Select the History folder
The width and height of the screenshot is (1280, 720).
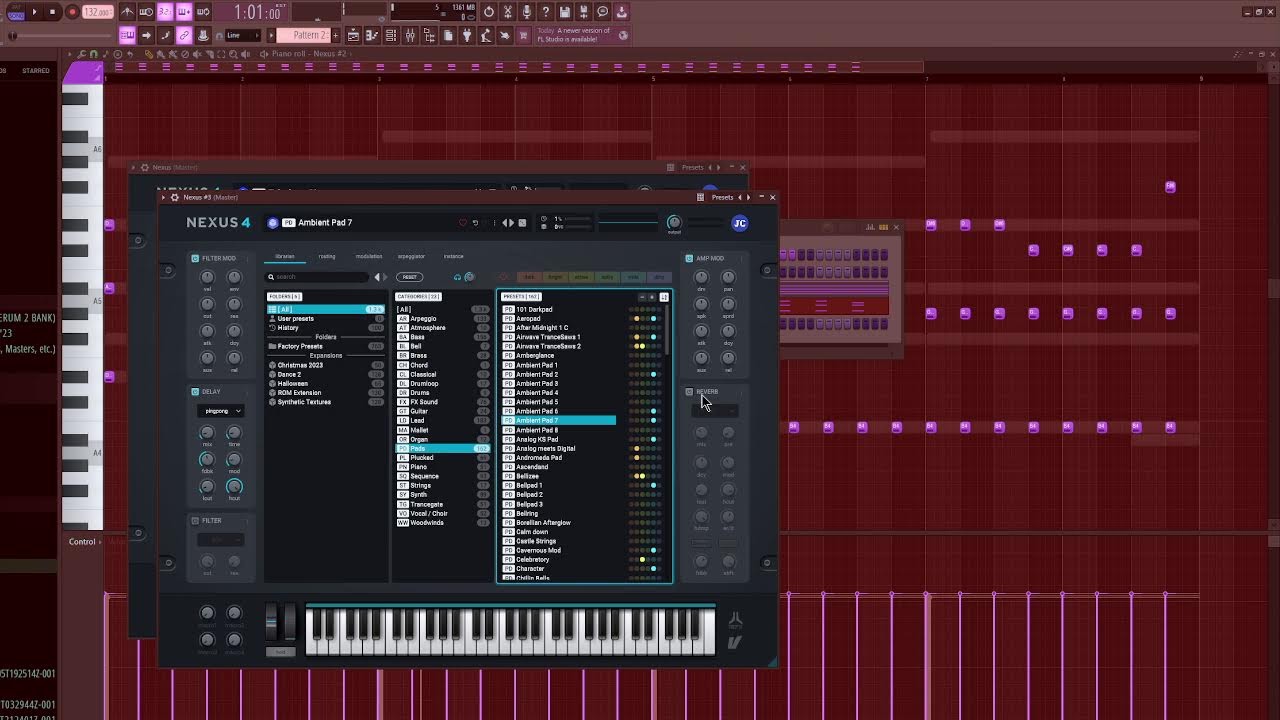pyautogui.click(x=325, y=328)
